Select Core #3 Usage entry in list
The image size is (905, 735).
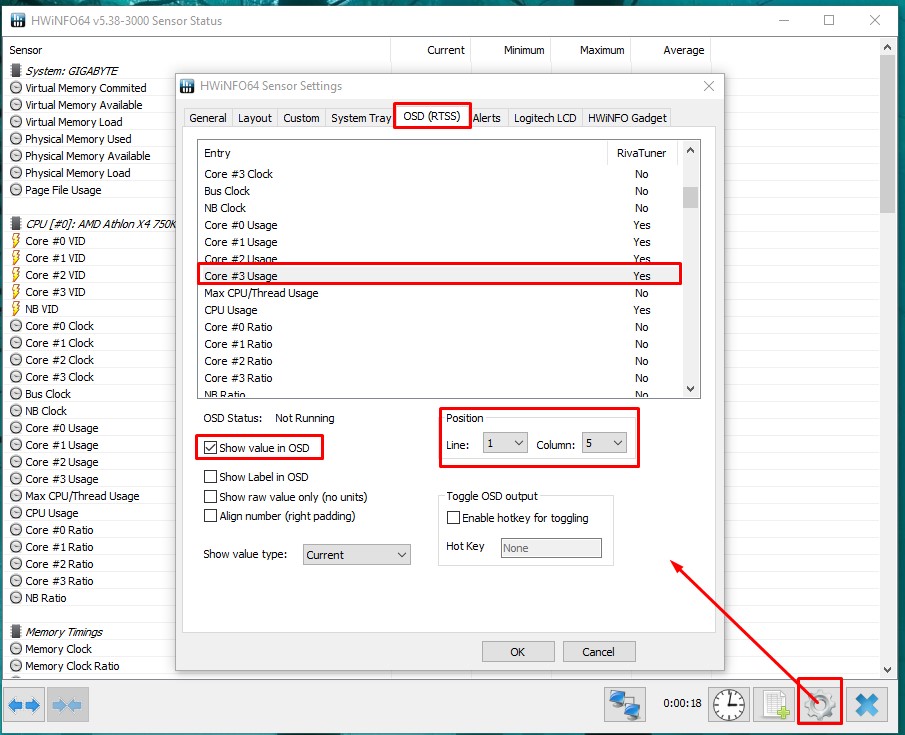(440, 276)
